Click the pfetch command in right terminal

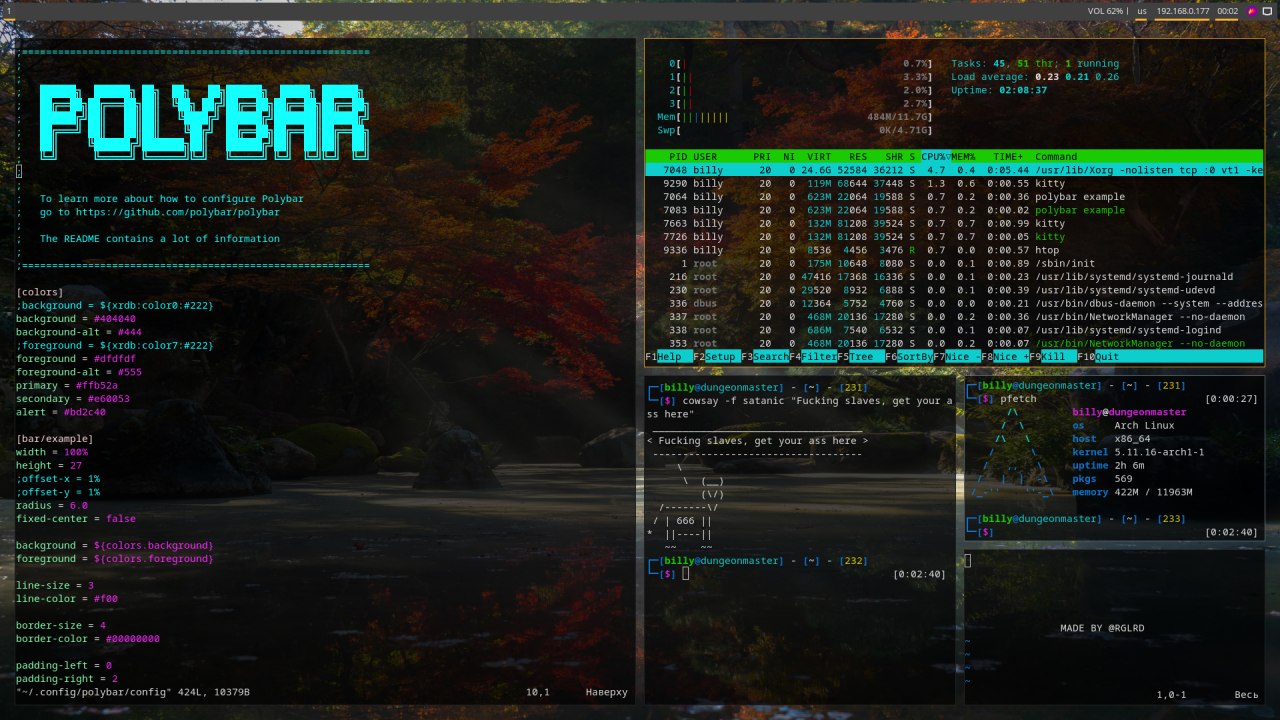click(x=1019, y=399)
